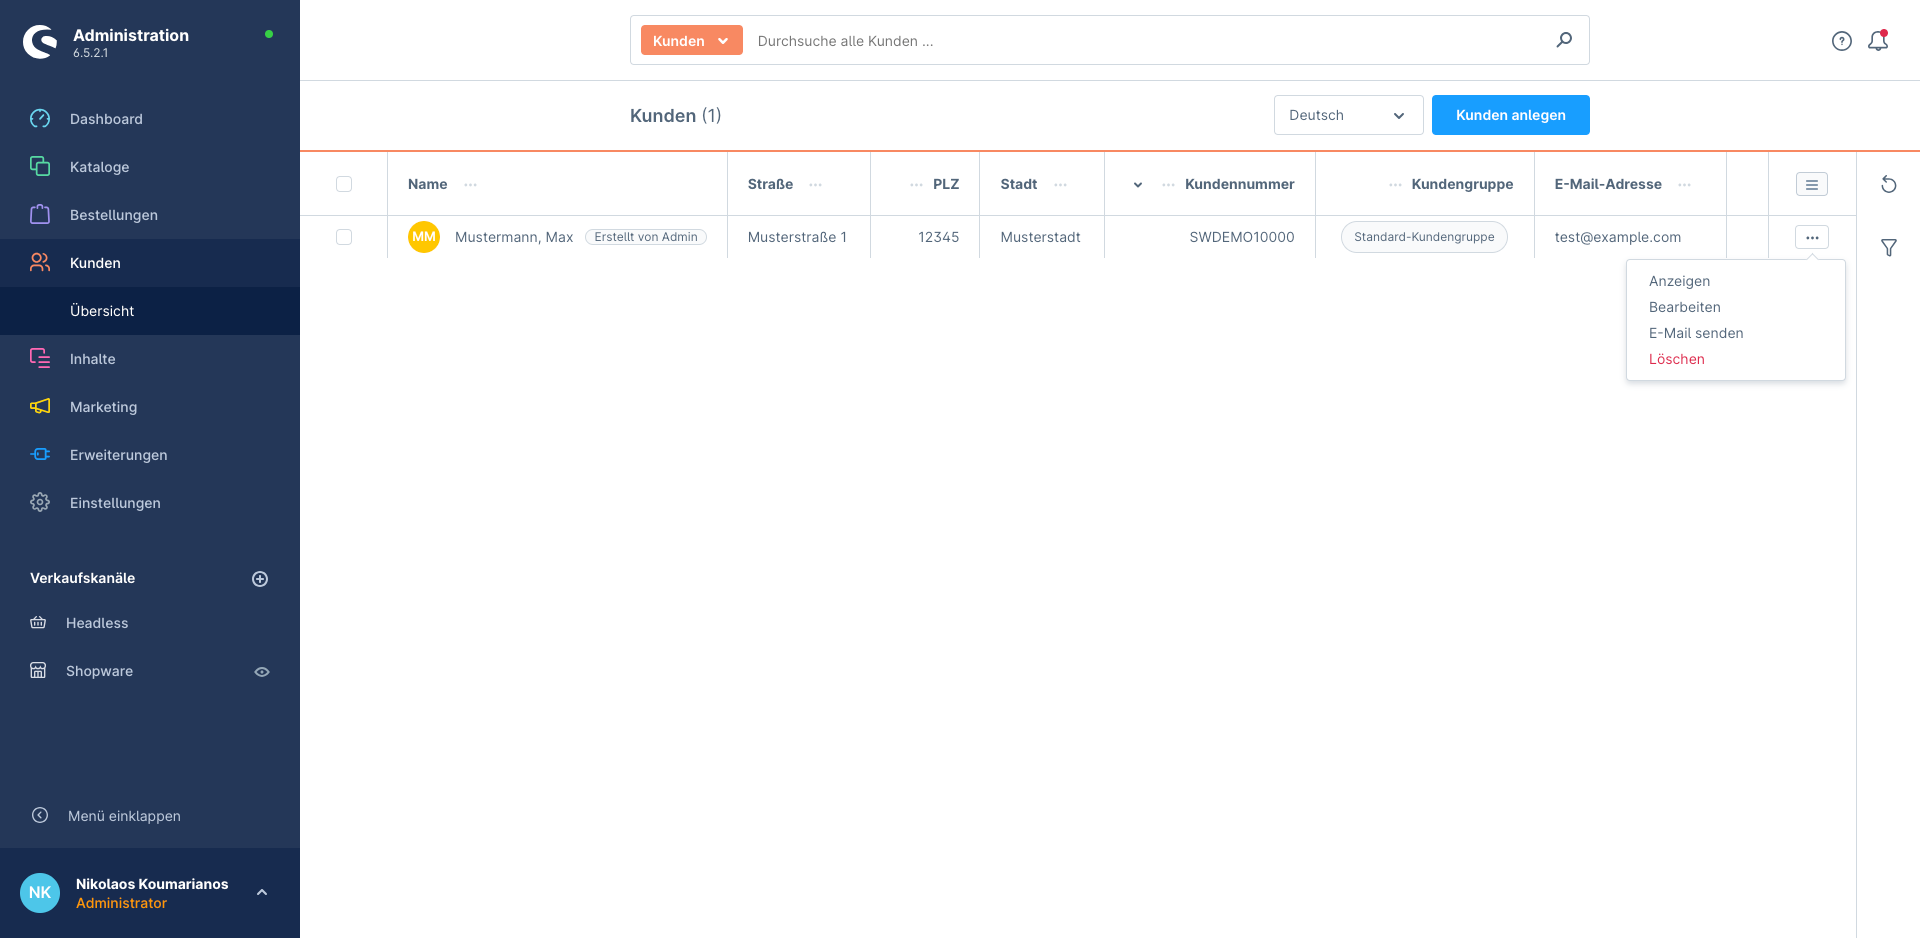The height and width of the screenshot is (938, 1920).
Task: Click the Name column options dots
Action: click(x=471, y=184)
